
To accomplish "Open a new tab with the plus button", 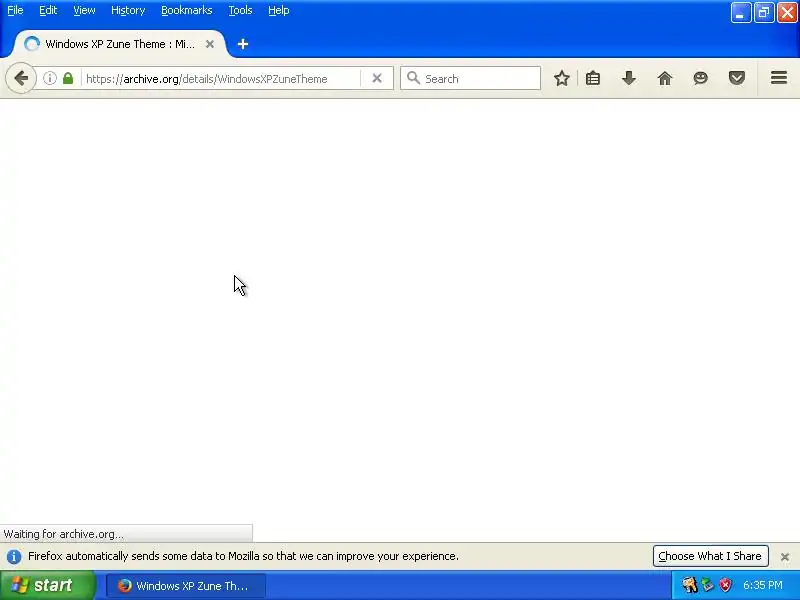I will [243, 44].
